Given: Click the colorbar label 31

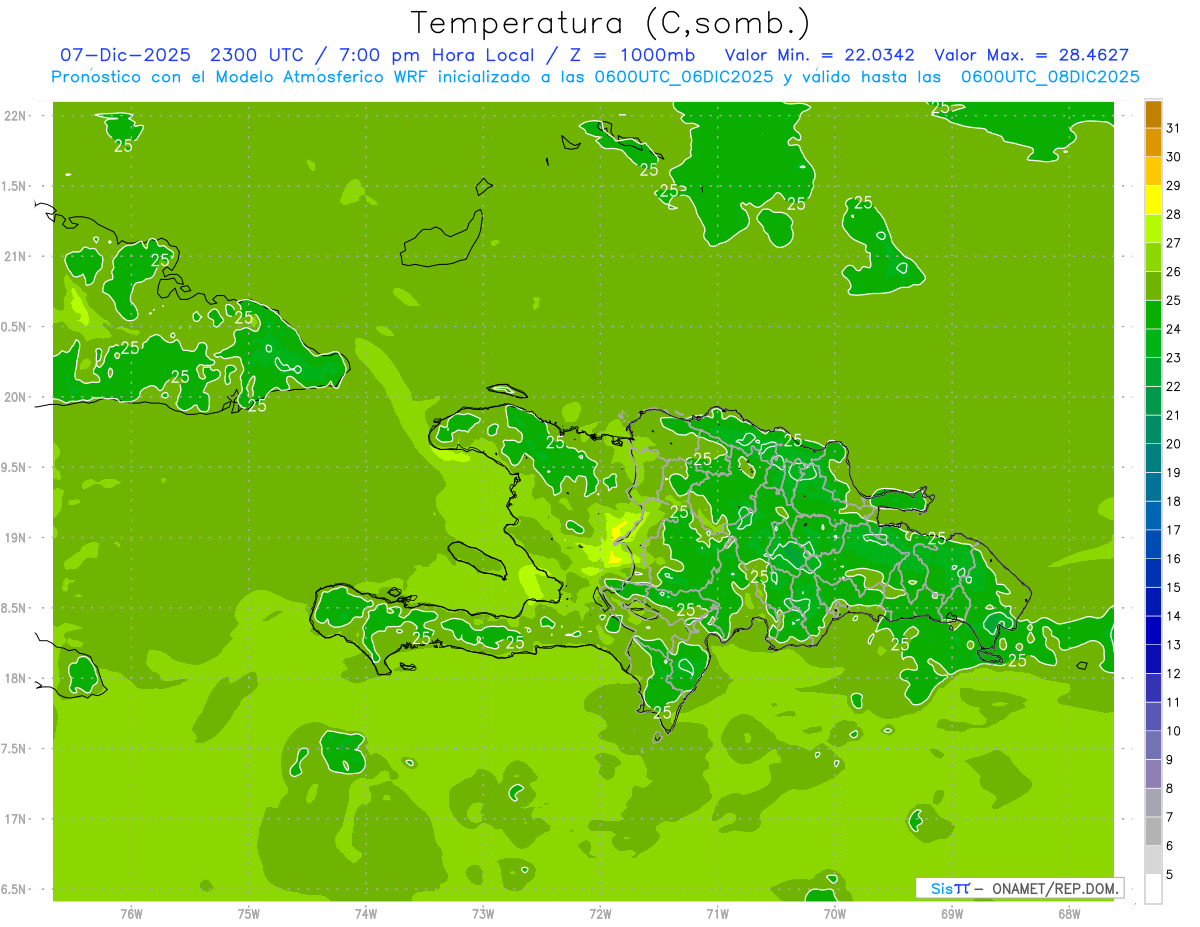Looking at the screenshot, I should click(1173, 128).
